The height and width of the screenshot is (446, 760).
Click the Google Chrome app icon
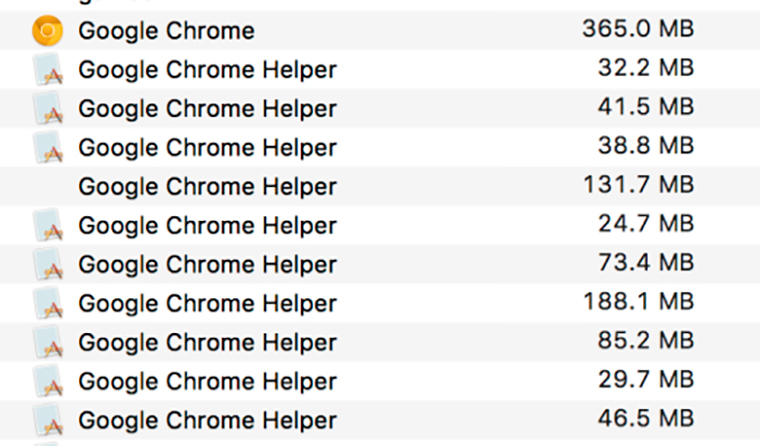click(47, 31)
